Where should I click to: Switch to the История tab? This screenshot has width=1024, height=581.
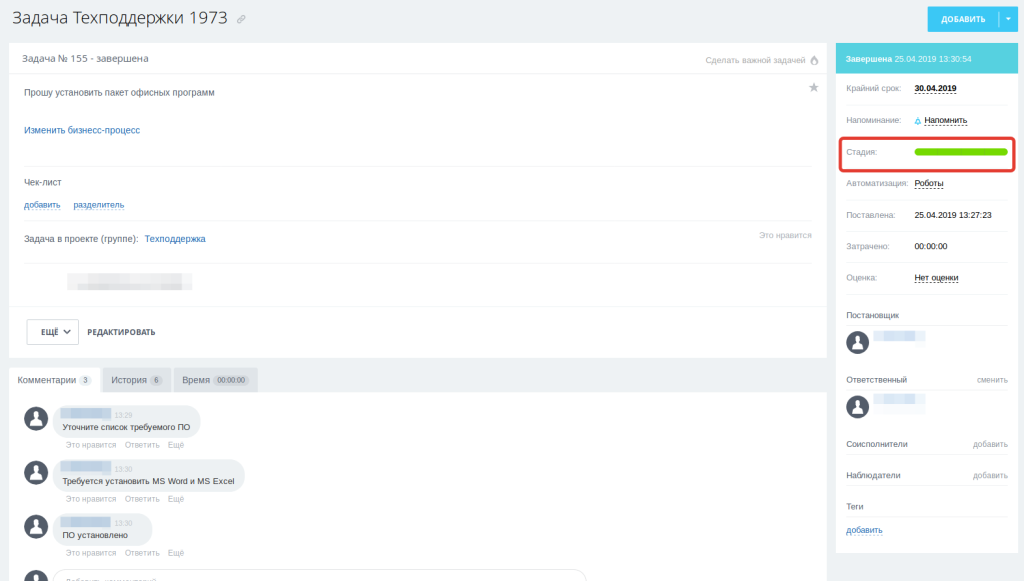[136, 380]
